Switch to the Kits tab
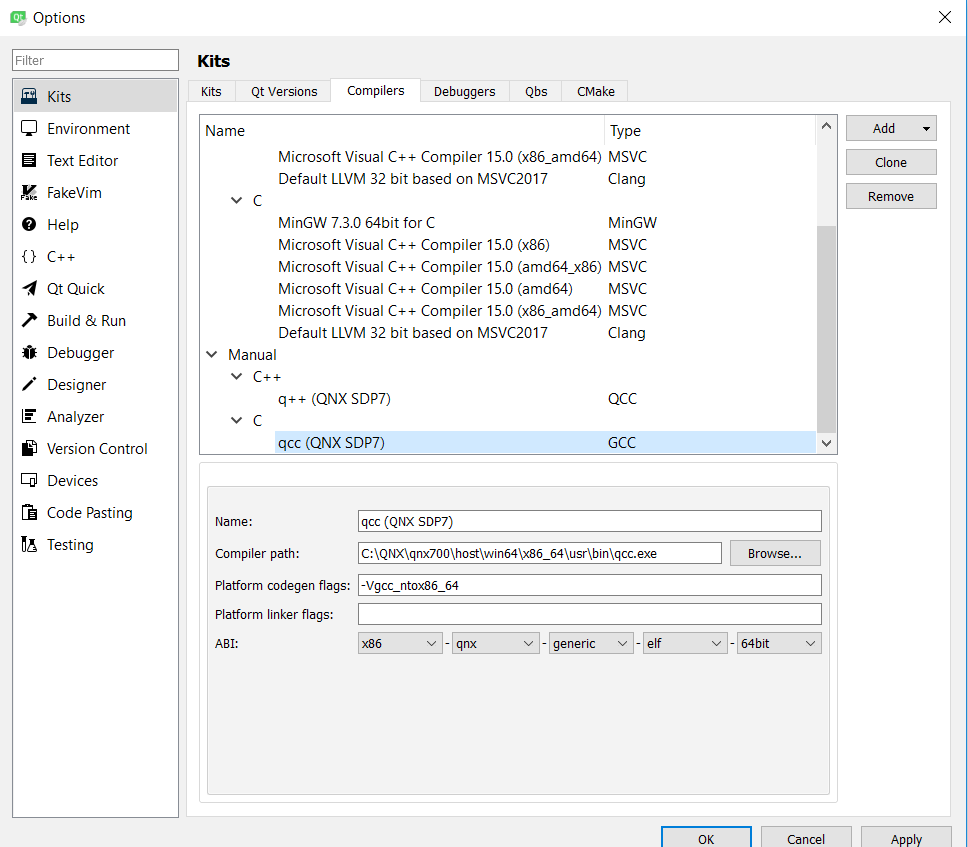Viewport: 968px width, 847px height. point(211,91)
